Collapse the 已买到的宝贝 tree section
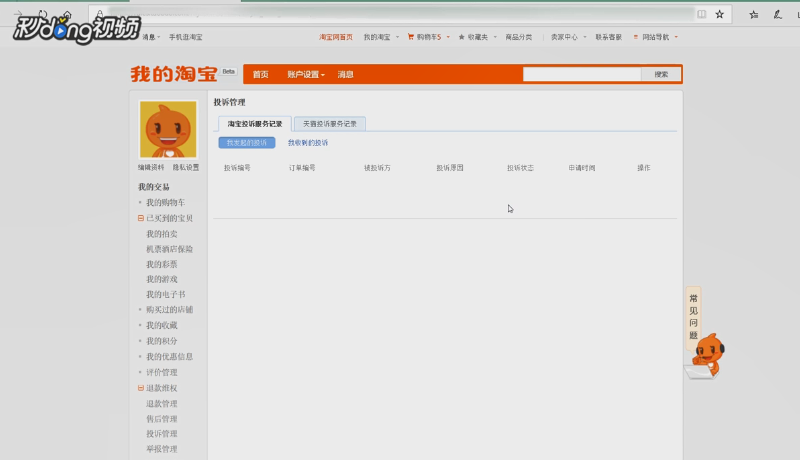This screenshot has width=800, height=460. tap(140, 218)
